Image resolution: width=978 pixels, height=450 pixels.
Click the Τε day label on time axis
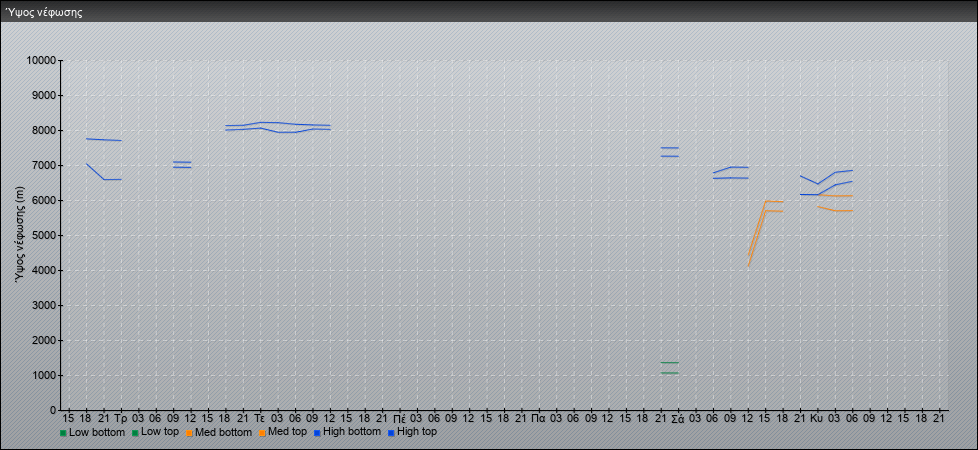pyautogui.click(x=261, y=419)
